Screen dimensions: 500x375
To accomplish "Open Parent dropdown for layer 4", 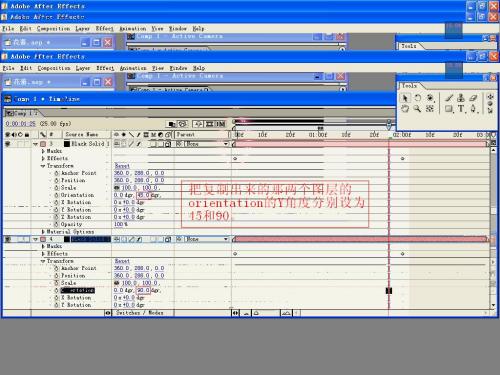I will click(x=207, y=239).
